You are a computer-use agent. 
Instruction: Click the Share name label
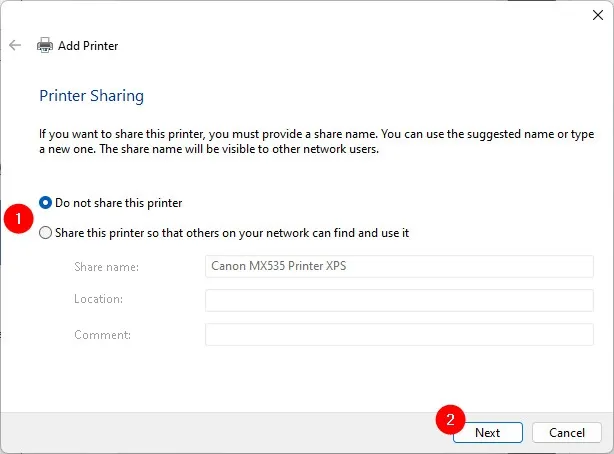coord(106,267)
